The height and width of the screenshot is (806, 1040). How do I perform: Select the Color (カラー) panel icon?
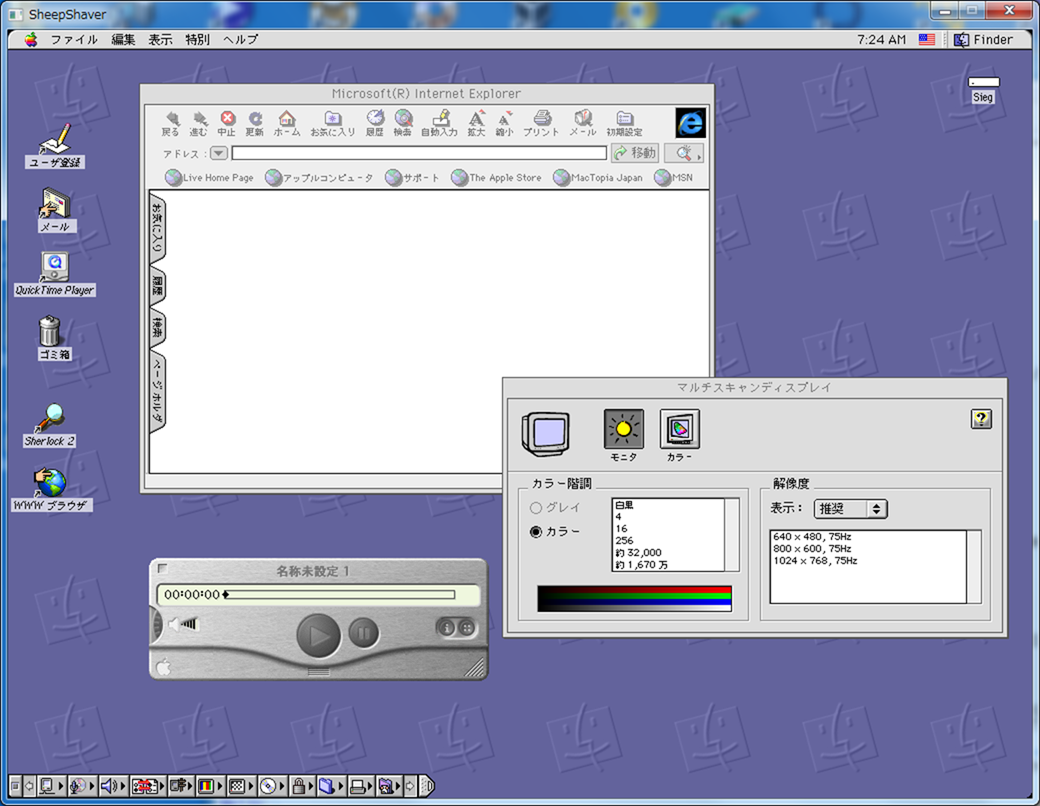point(680,431)
